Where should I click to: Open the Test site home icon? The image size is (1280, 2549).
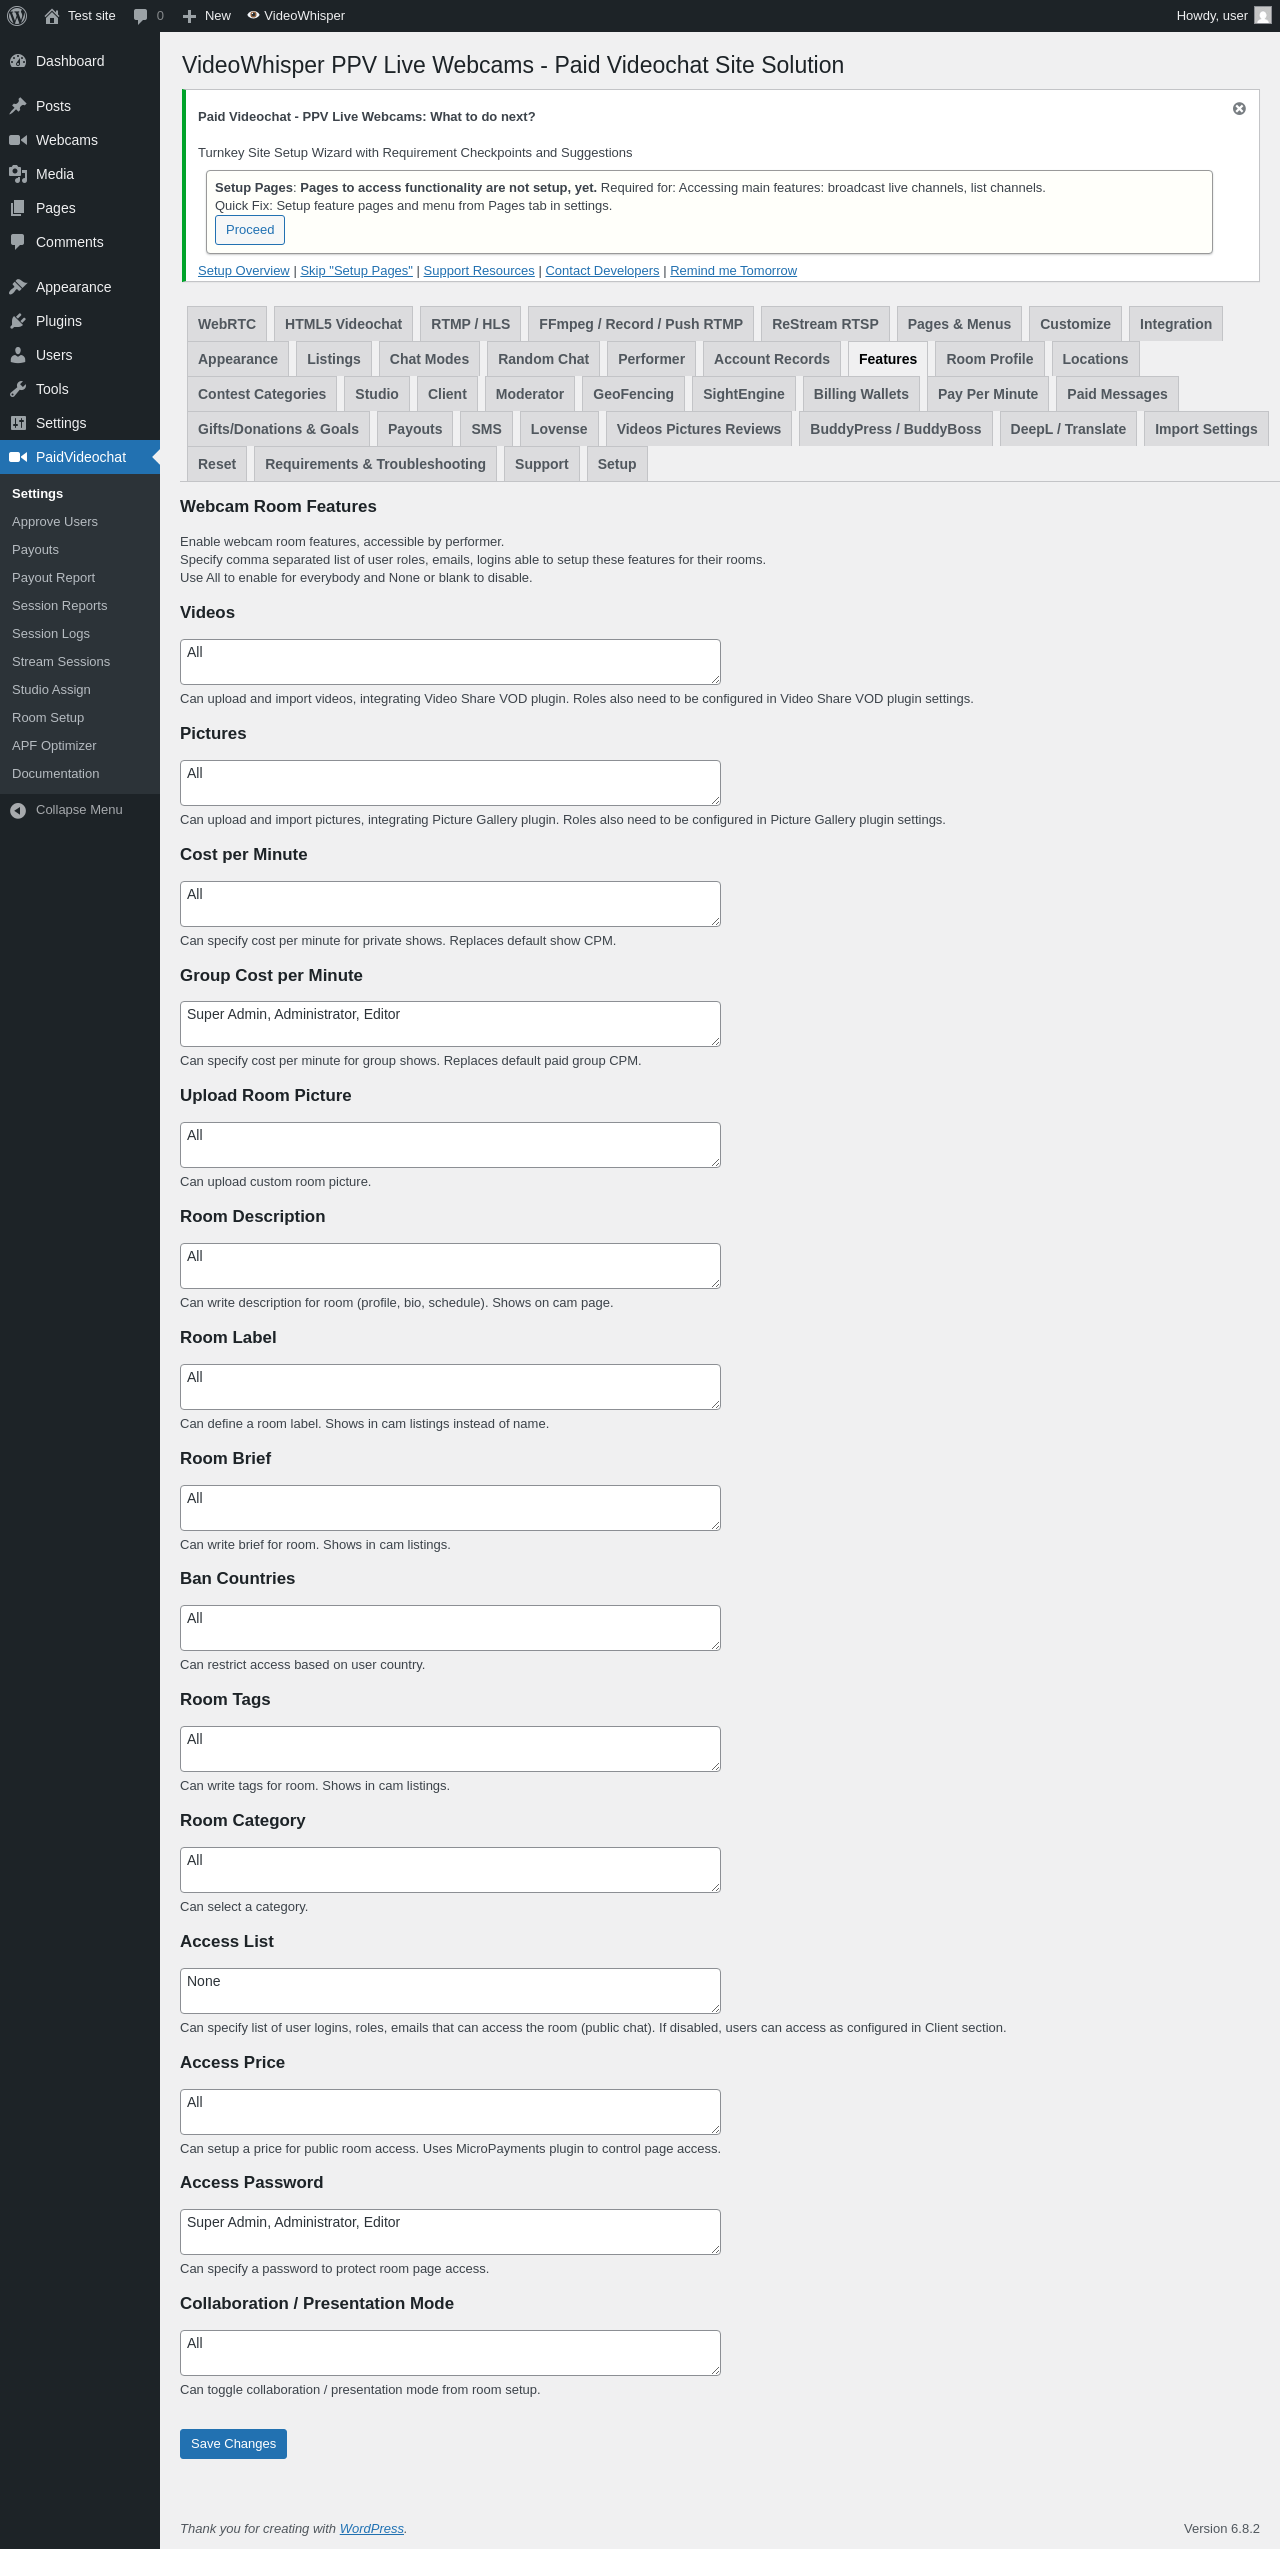[52, 16]
